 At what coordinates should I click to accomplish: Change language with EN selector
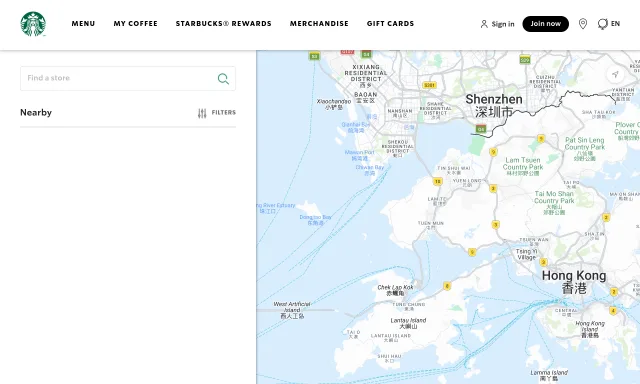(609, 24)
